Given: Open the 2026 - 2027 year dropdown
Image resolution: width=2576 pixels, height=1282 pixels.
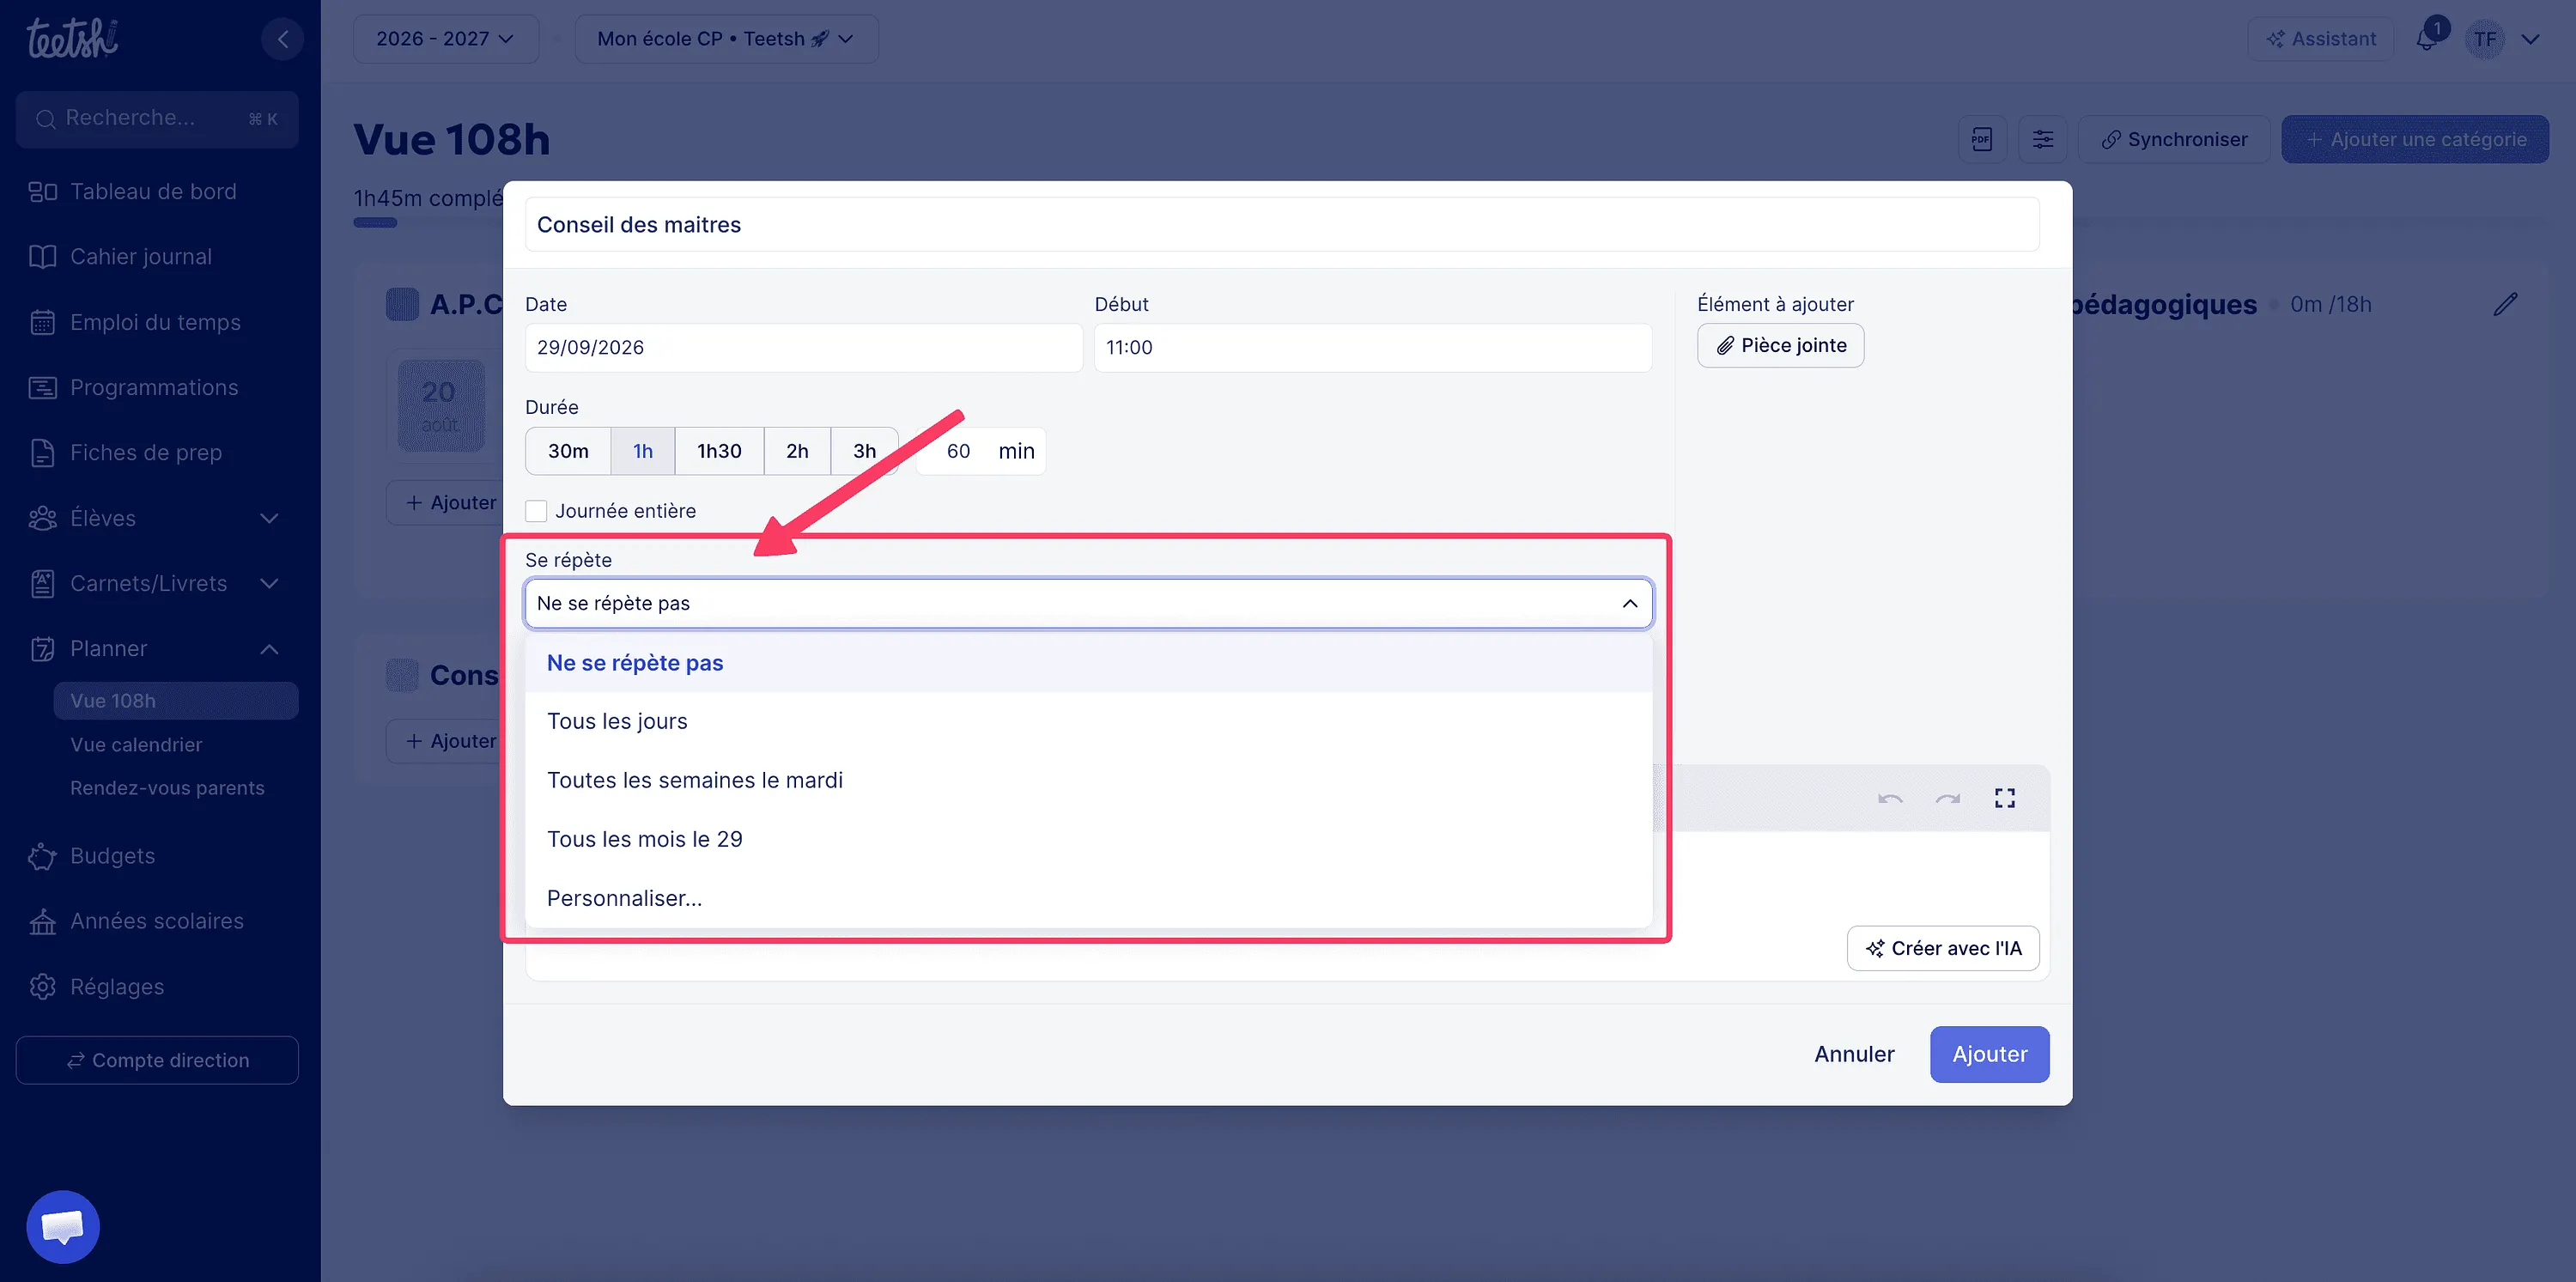Looking at the screenshot, I should coord(445,39).
